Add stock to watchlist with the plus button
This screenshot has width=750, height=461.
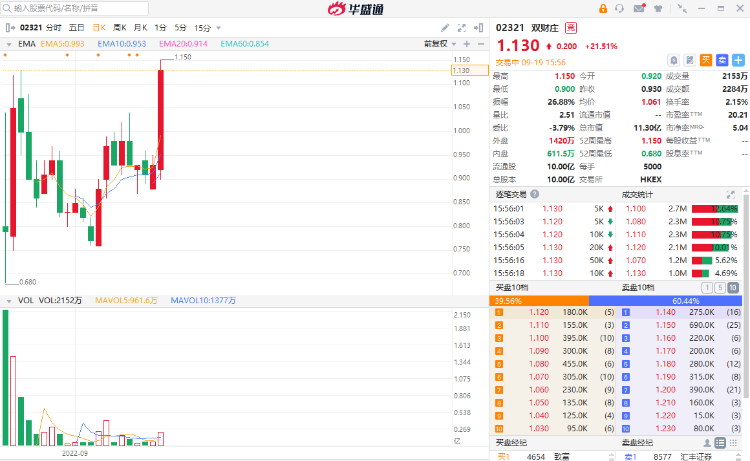point(739,60)
